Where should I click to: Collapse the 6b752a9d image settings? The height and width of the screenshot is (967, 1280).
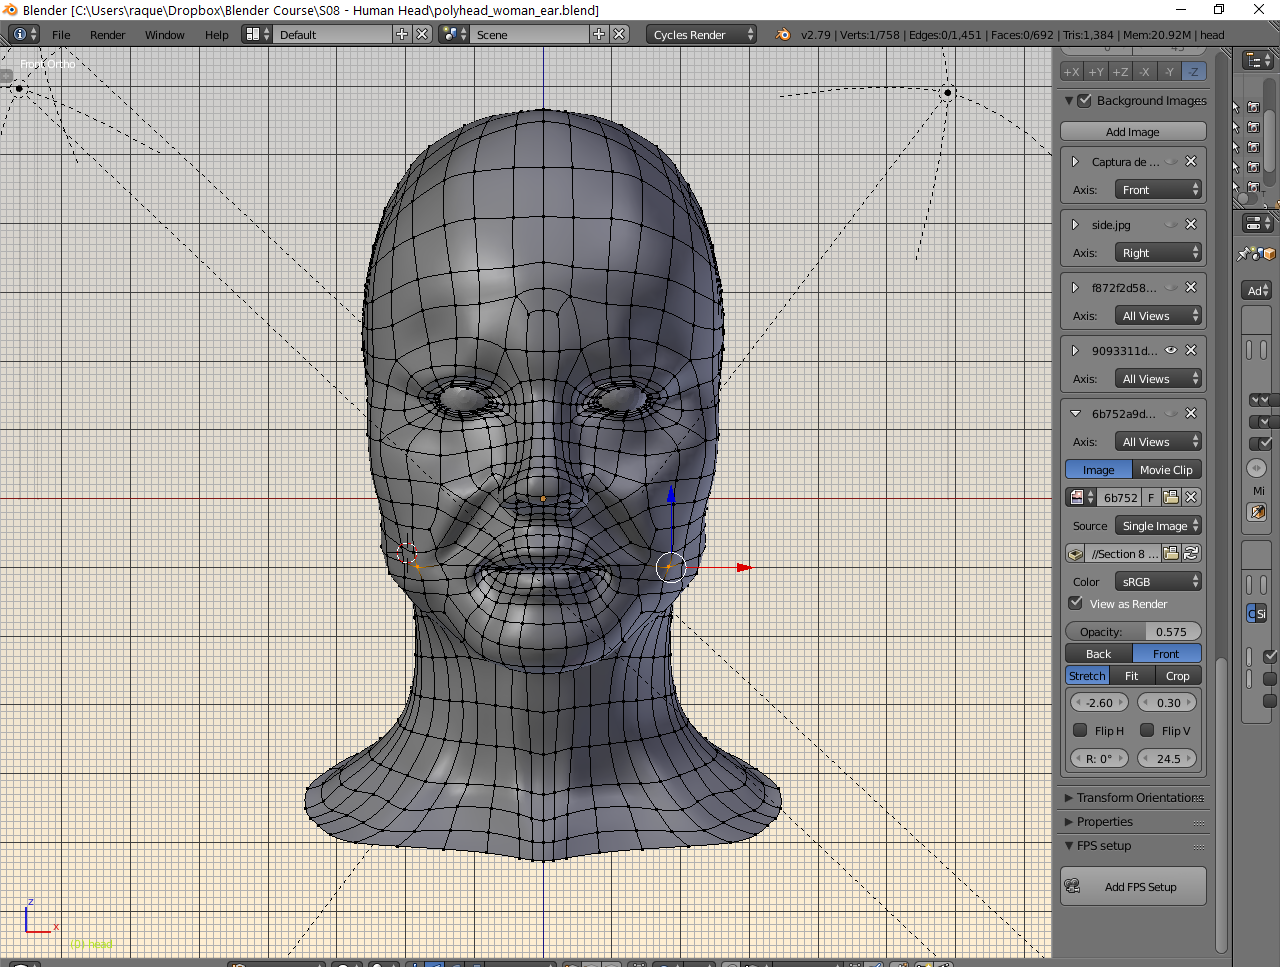(1075, 413)
